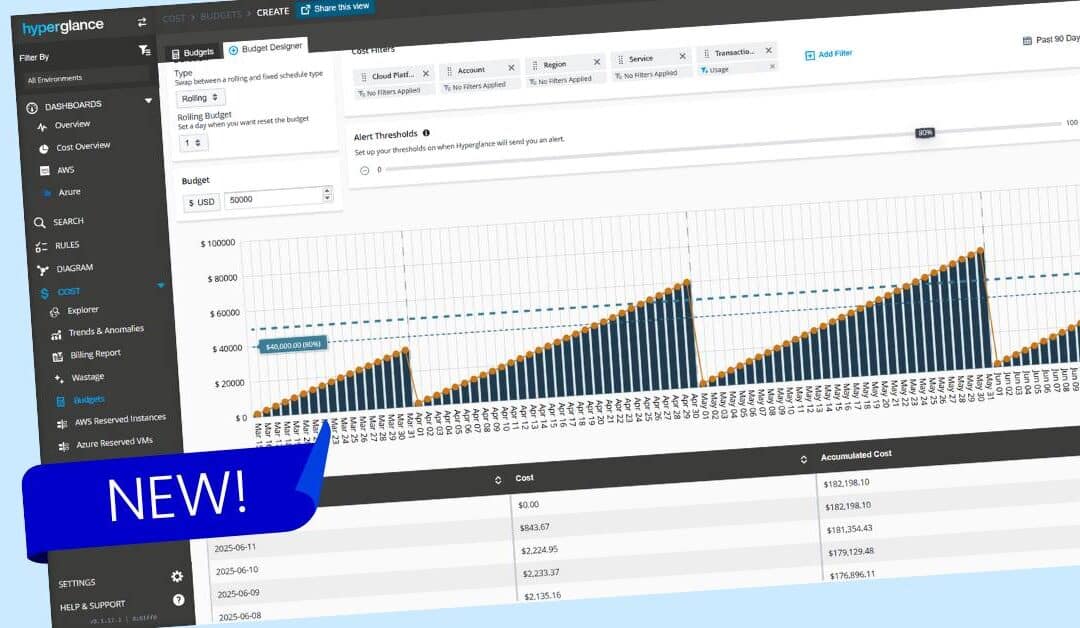Image resolution: width=1080 pixels, height=628 pixels.
Task: Collapse the COST sidebar section
Action: click(160, 285)
